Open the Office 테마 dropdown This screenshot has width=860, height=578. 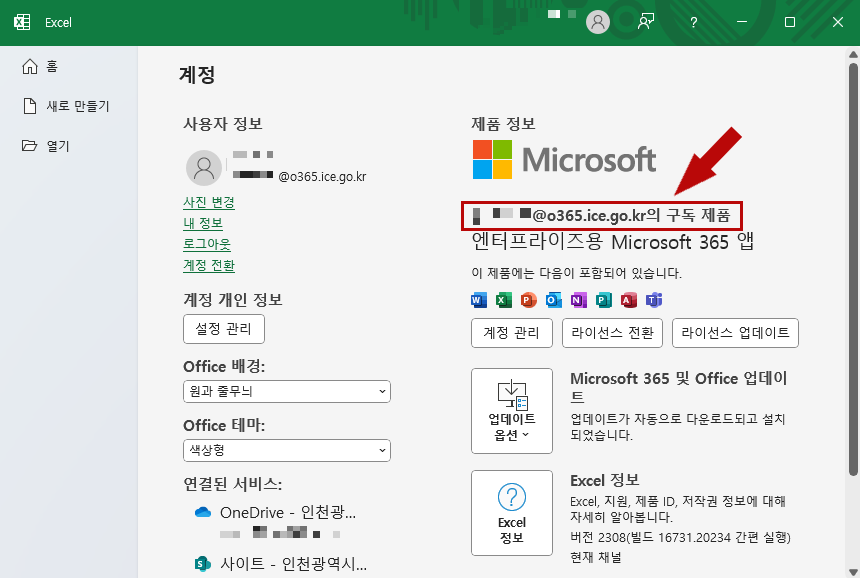coord(287,450)
